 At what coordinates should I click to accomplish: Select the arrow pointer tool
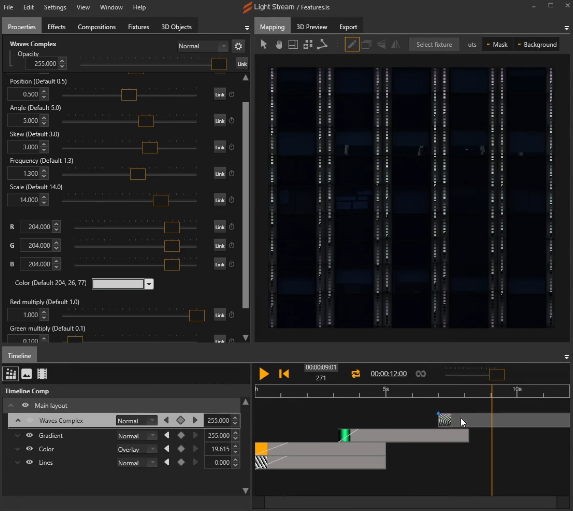[263, 45]
